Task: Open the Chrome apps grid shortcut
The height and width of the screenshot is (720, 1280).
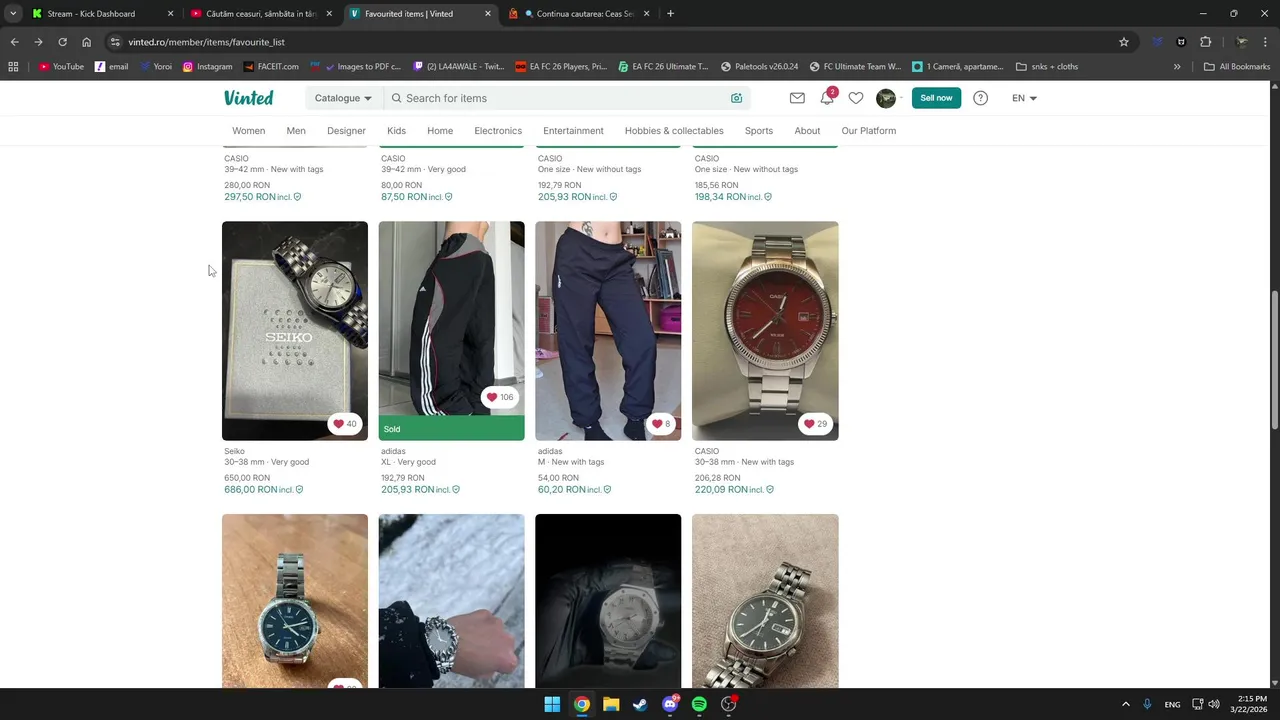Action: tap(13, 67)
